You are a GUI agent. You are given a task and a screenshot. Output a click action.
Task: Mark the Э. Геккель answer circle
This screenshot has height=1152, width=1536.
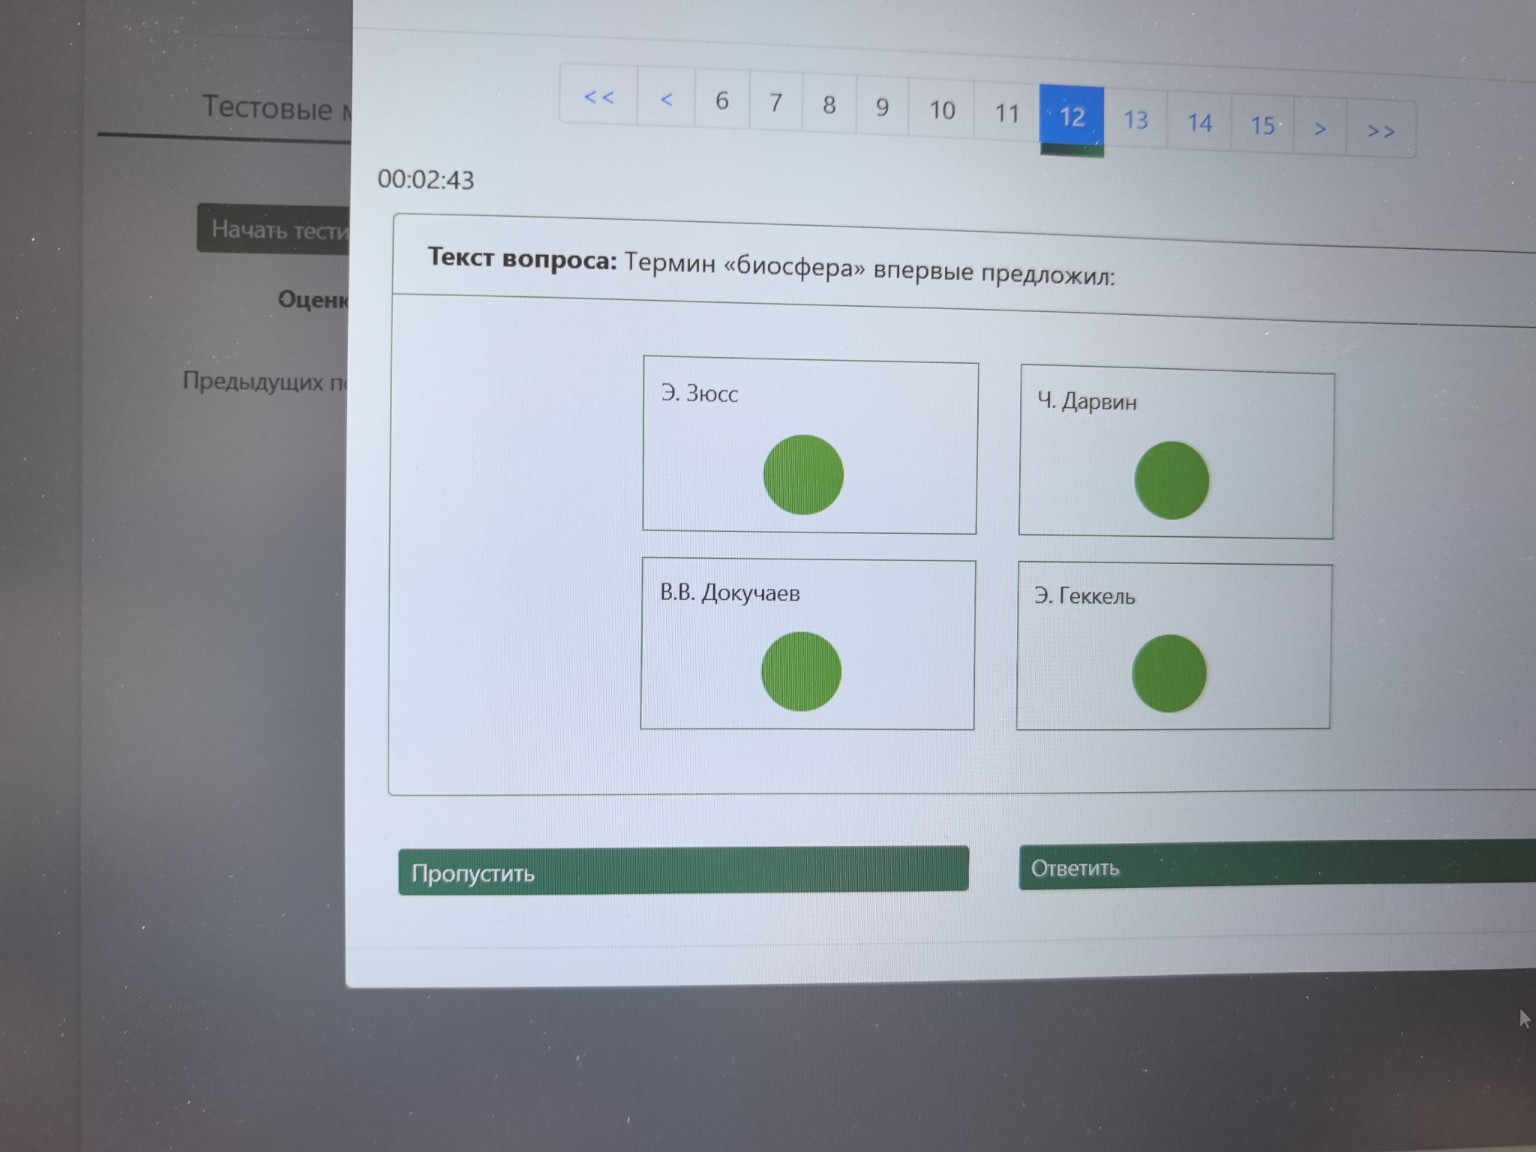coord(1169,673)
